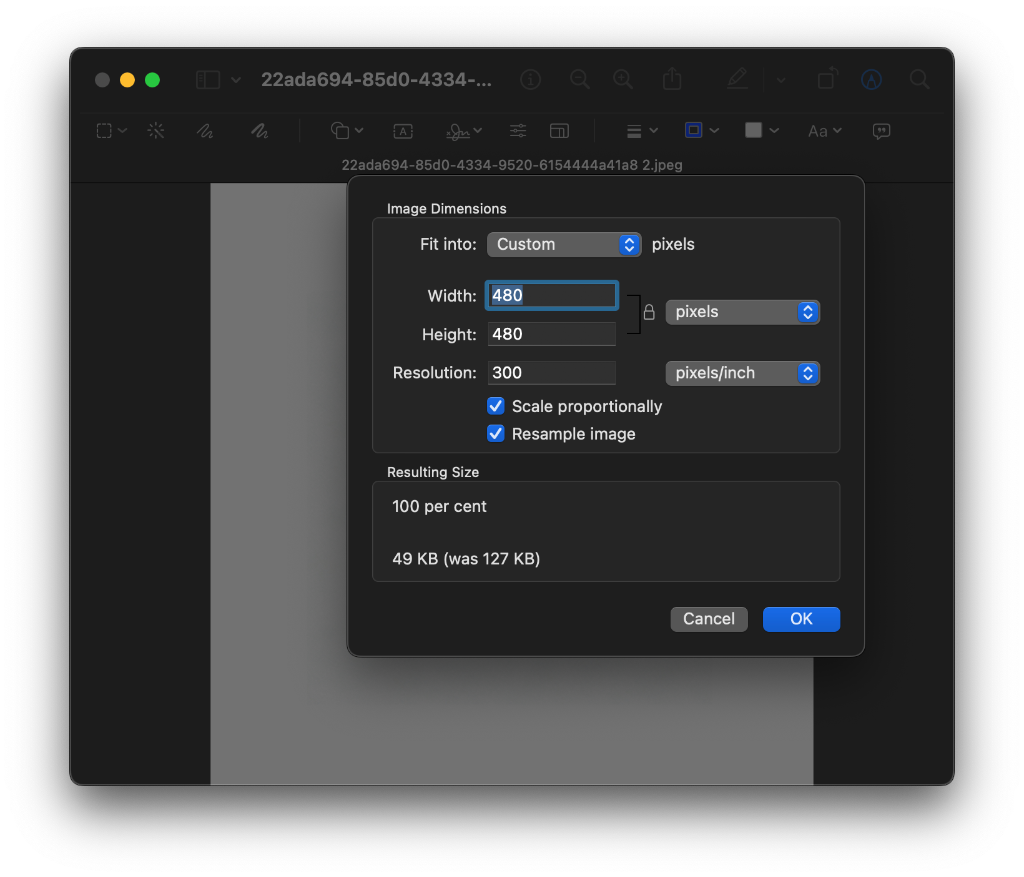
Task: Click the aspect ratio lock icon
Action: point(649,313)
